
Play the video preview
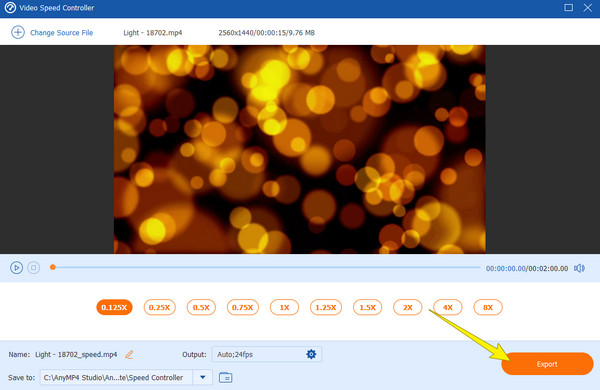[16, 268]
